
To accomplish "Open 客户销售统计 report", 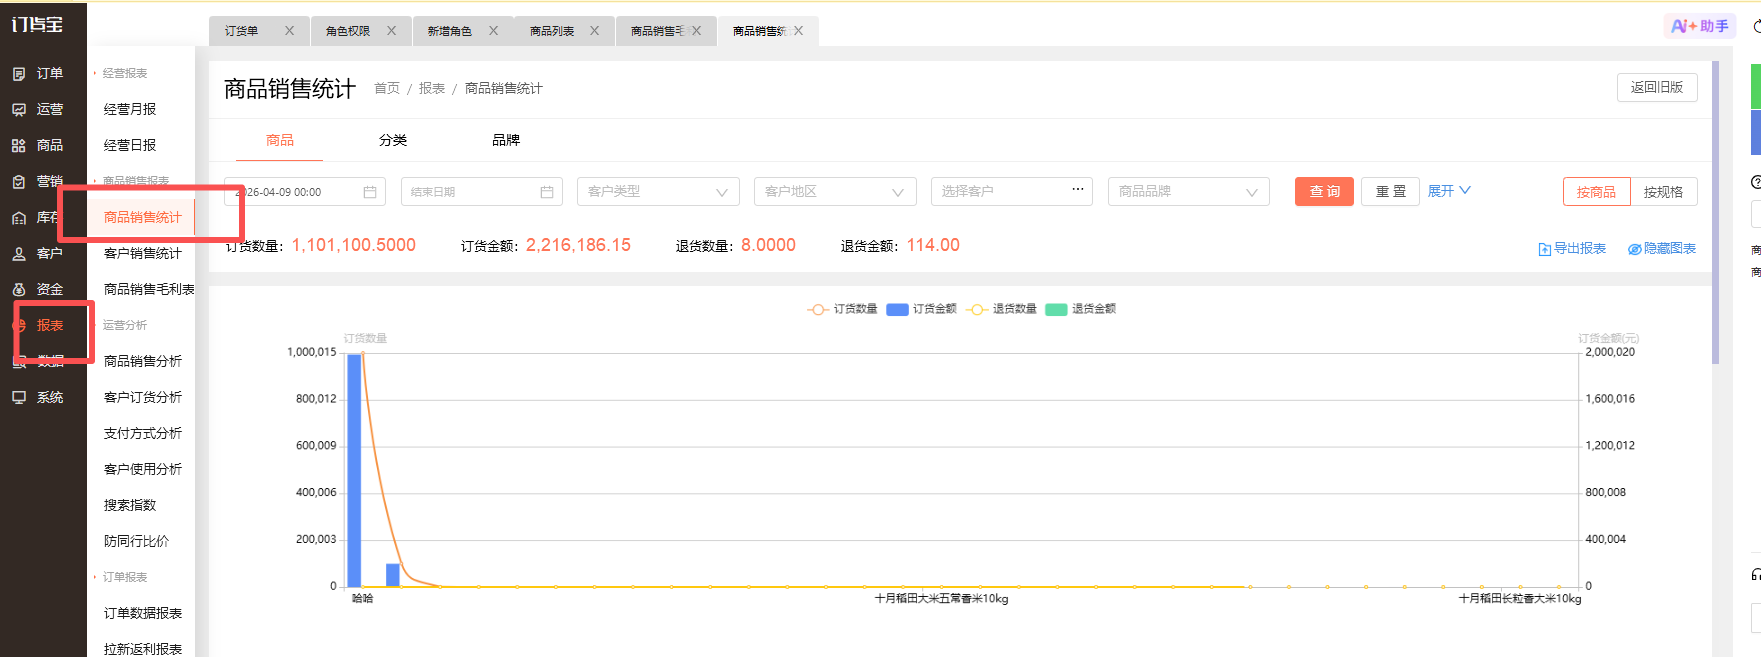I will tap(143, 253).
